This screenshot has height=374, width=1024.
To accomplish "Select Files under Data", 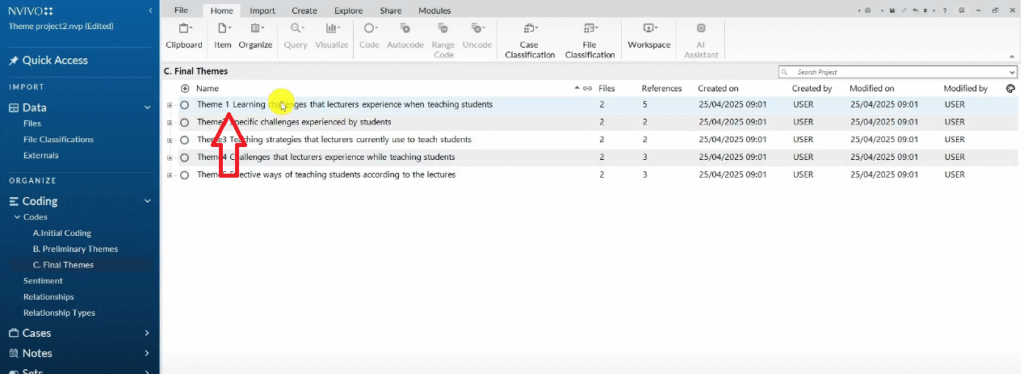I will [x=32, y=123].
